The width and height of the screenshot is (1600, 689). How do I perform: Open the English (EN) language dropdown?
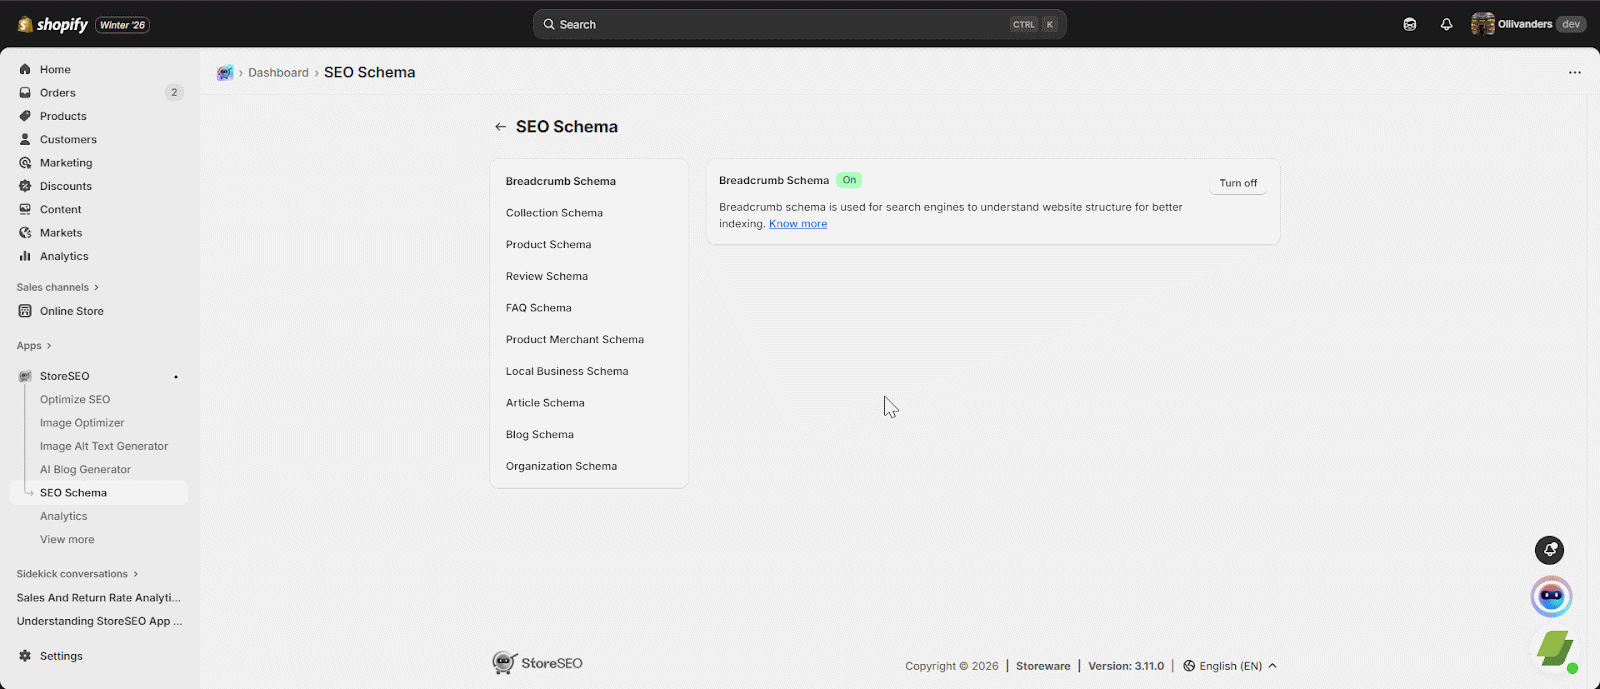coord(1230,666)
